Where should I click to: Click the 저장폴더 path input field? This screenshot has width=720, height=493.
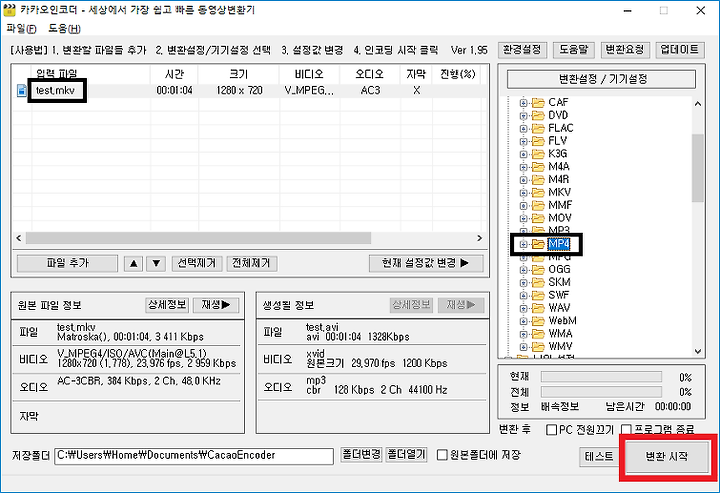click(x=194, y=456)
